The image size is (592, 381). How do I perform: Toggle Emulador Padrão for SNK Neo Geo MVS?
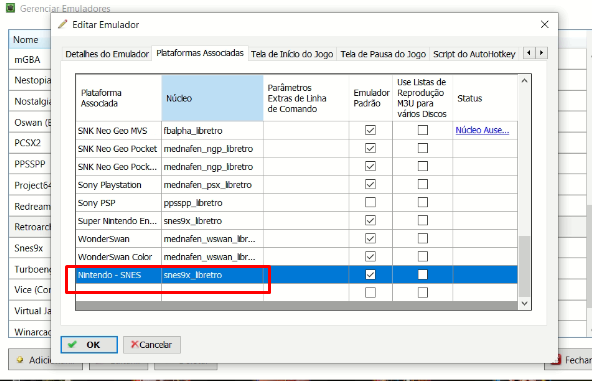(x=370, y=130)
